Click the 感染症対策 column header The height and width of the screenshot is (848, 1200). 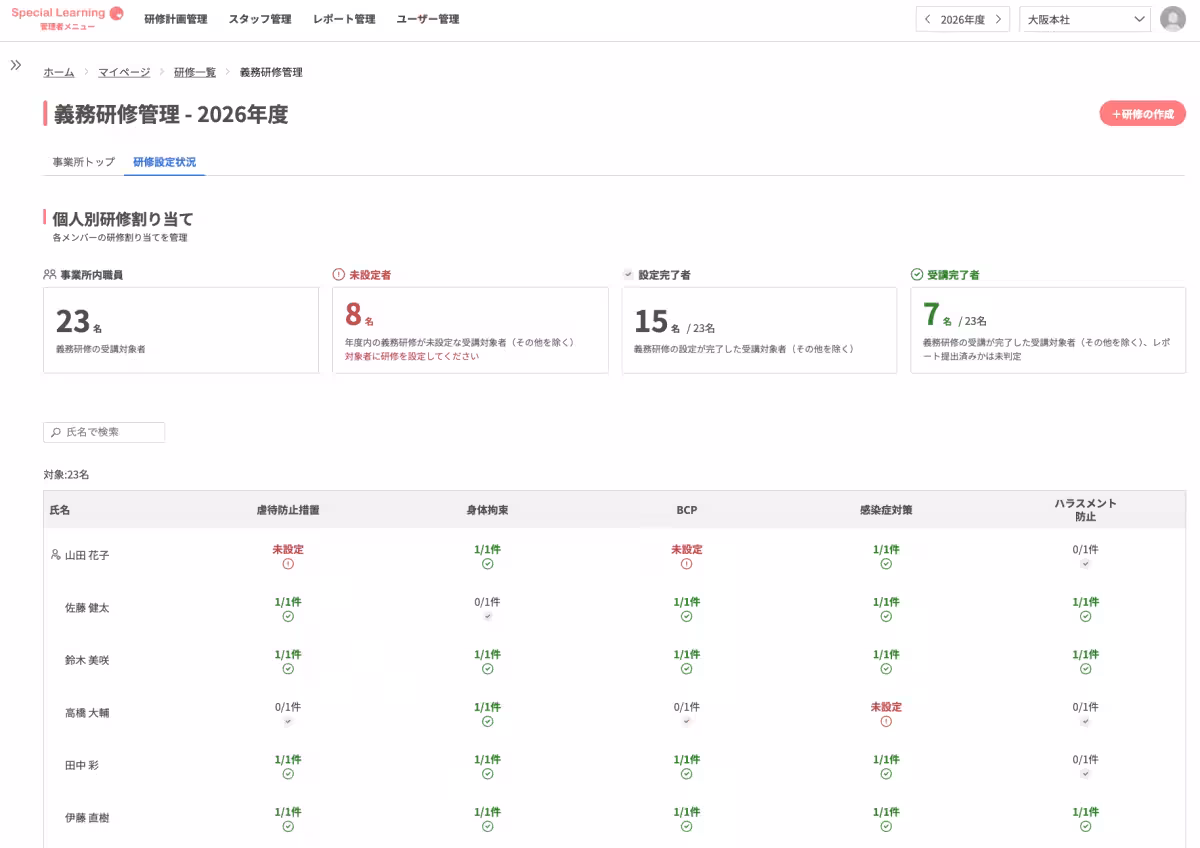[x=886, y=510]
